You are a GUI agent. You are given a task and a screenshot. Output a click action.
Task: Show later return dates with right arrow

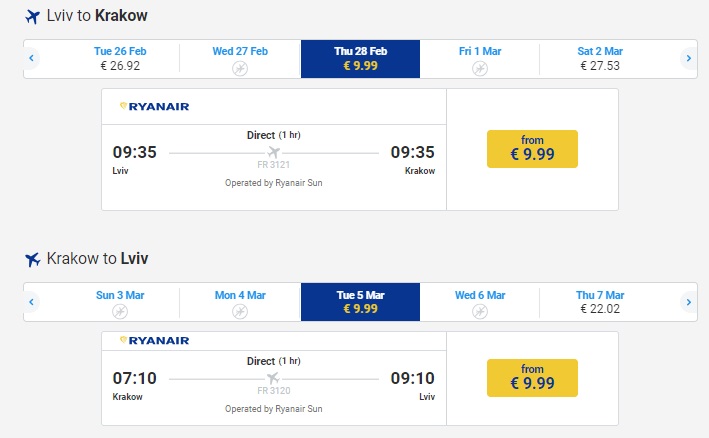tap(687, 301)
